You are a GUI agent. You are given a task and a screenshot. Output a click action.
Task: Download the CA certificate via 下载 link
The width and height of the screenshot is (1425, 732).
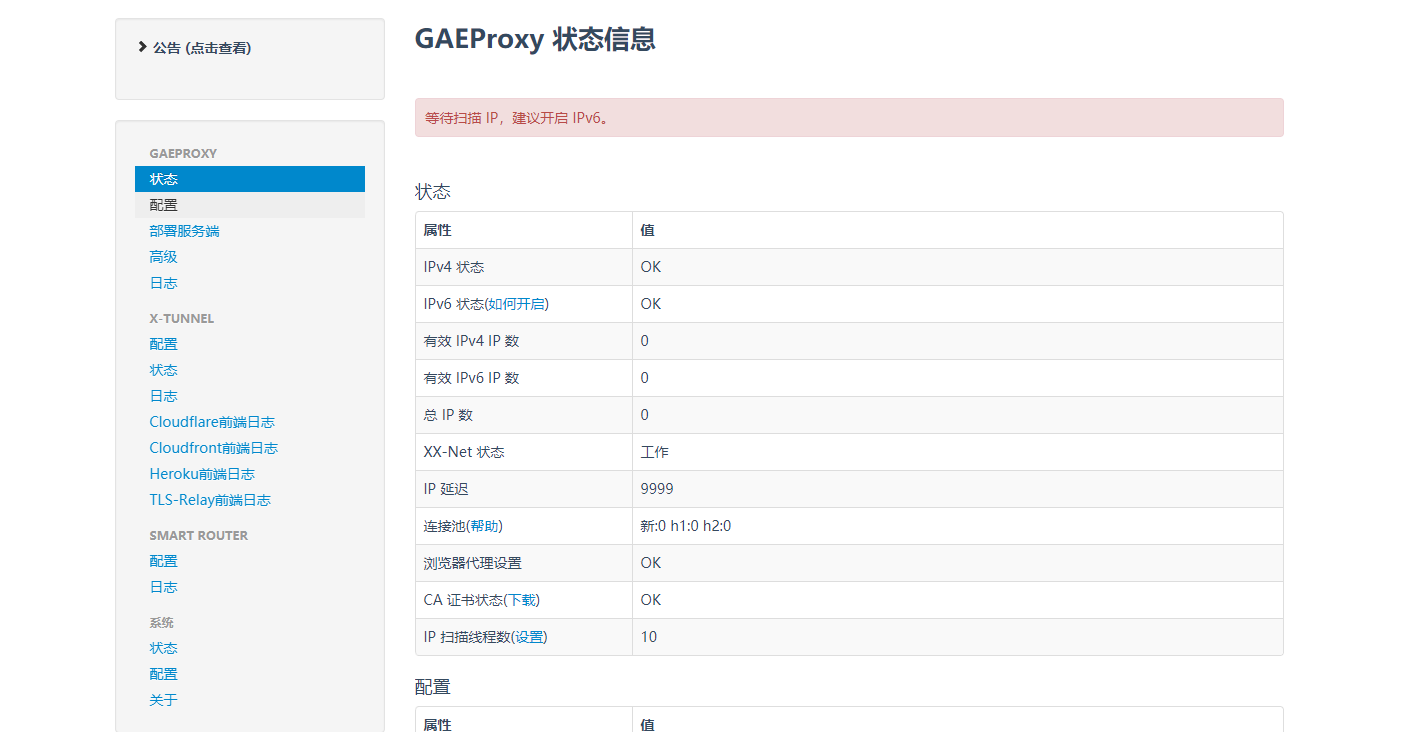click(x=521, y=599)
